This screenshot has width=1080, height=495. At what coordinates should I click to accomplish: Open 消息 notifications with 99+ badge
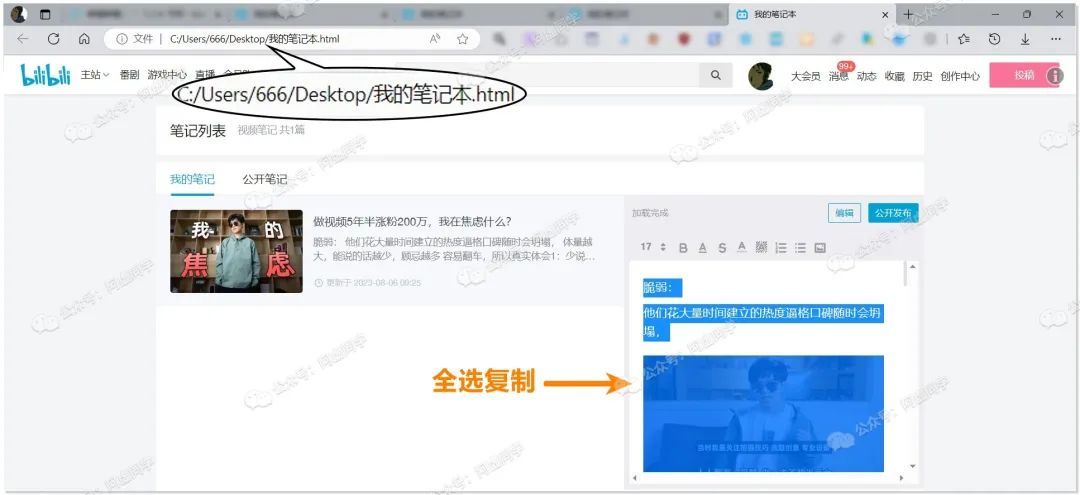pos(839,76)
